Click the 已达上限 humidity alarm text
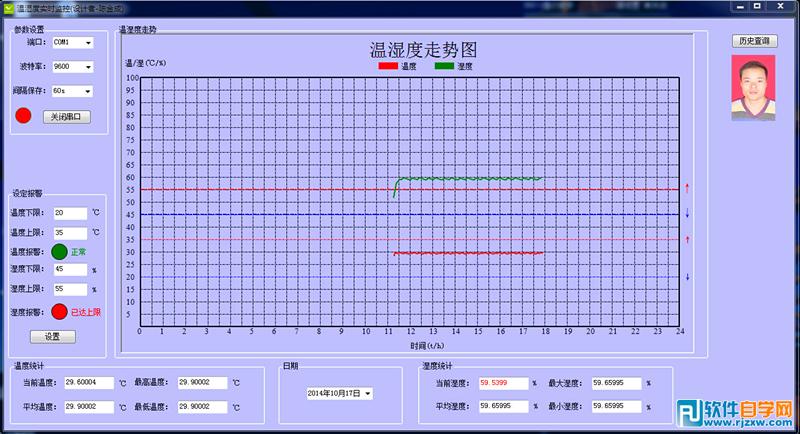The height and width of the screenshot is (434, 800). (x=86, y=312)
